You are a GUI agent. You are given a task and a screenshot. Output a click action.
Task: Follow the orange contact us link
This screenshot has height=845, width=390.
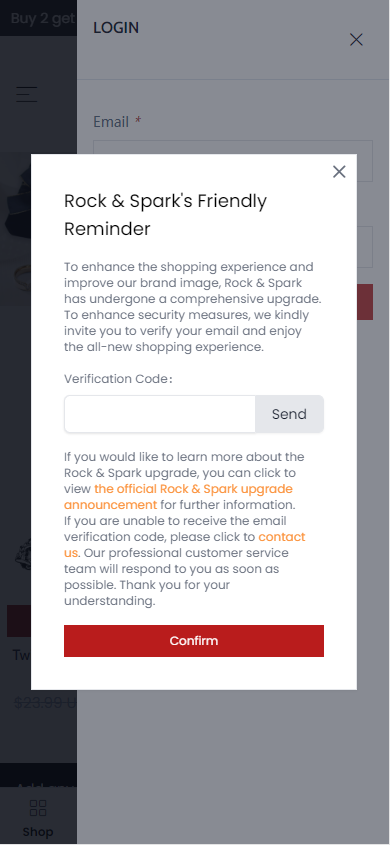click(185, 545)
